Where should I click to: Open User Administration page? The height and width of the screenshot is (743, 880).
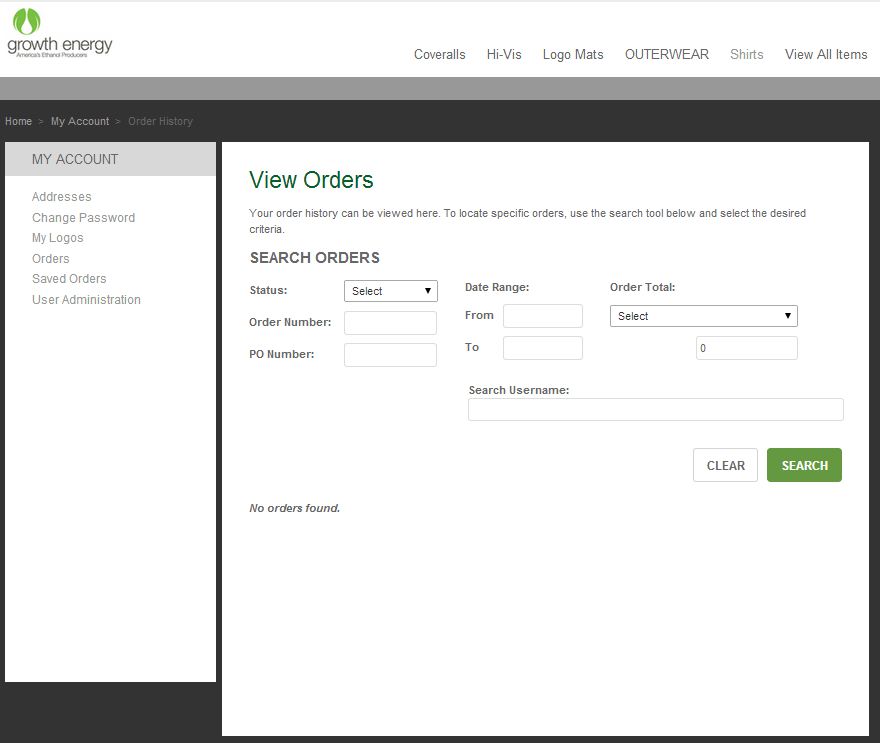pos(86,300)
